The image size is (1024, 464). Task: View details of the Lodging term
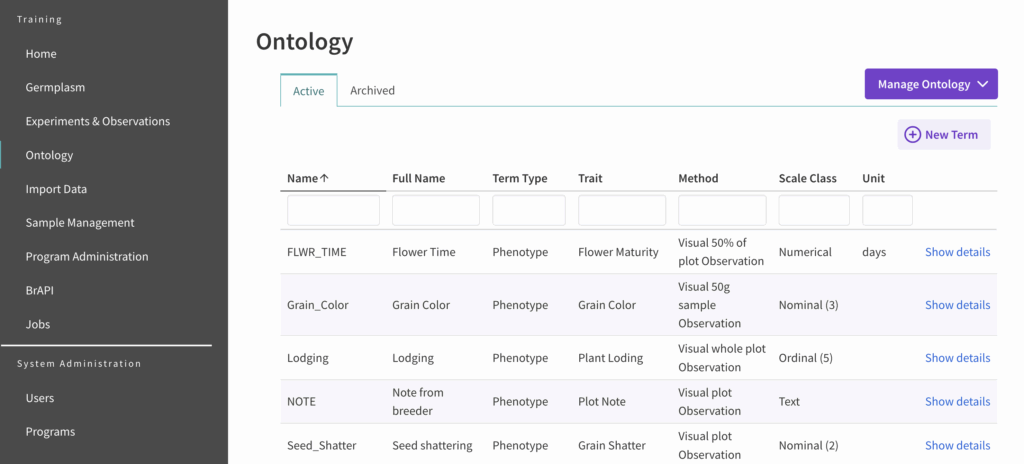click(x=957, y=358)
